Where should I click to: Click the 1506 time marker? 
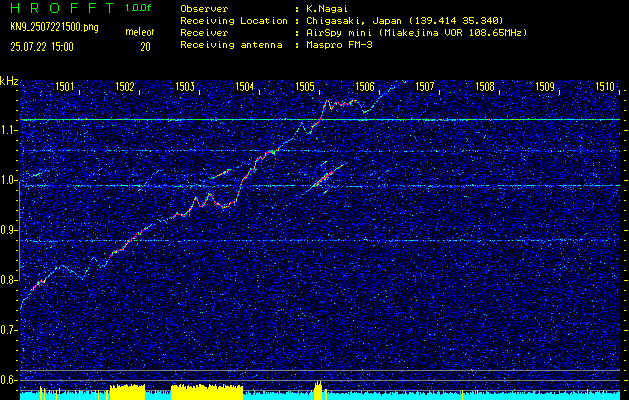365,86
